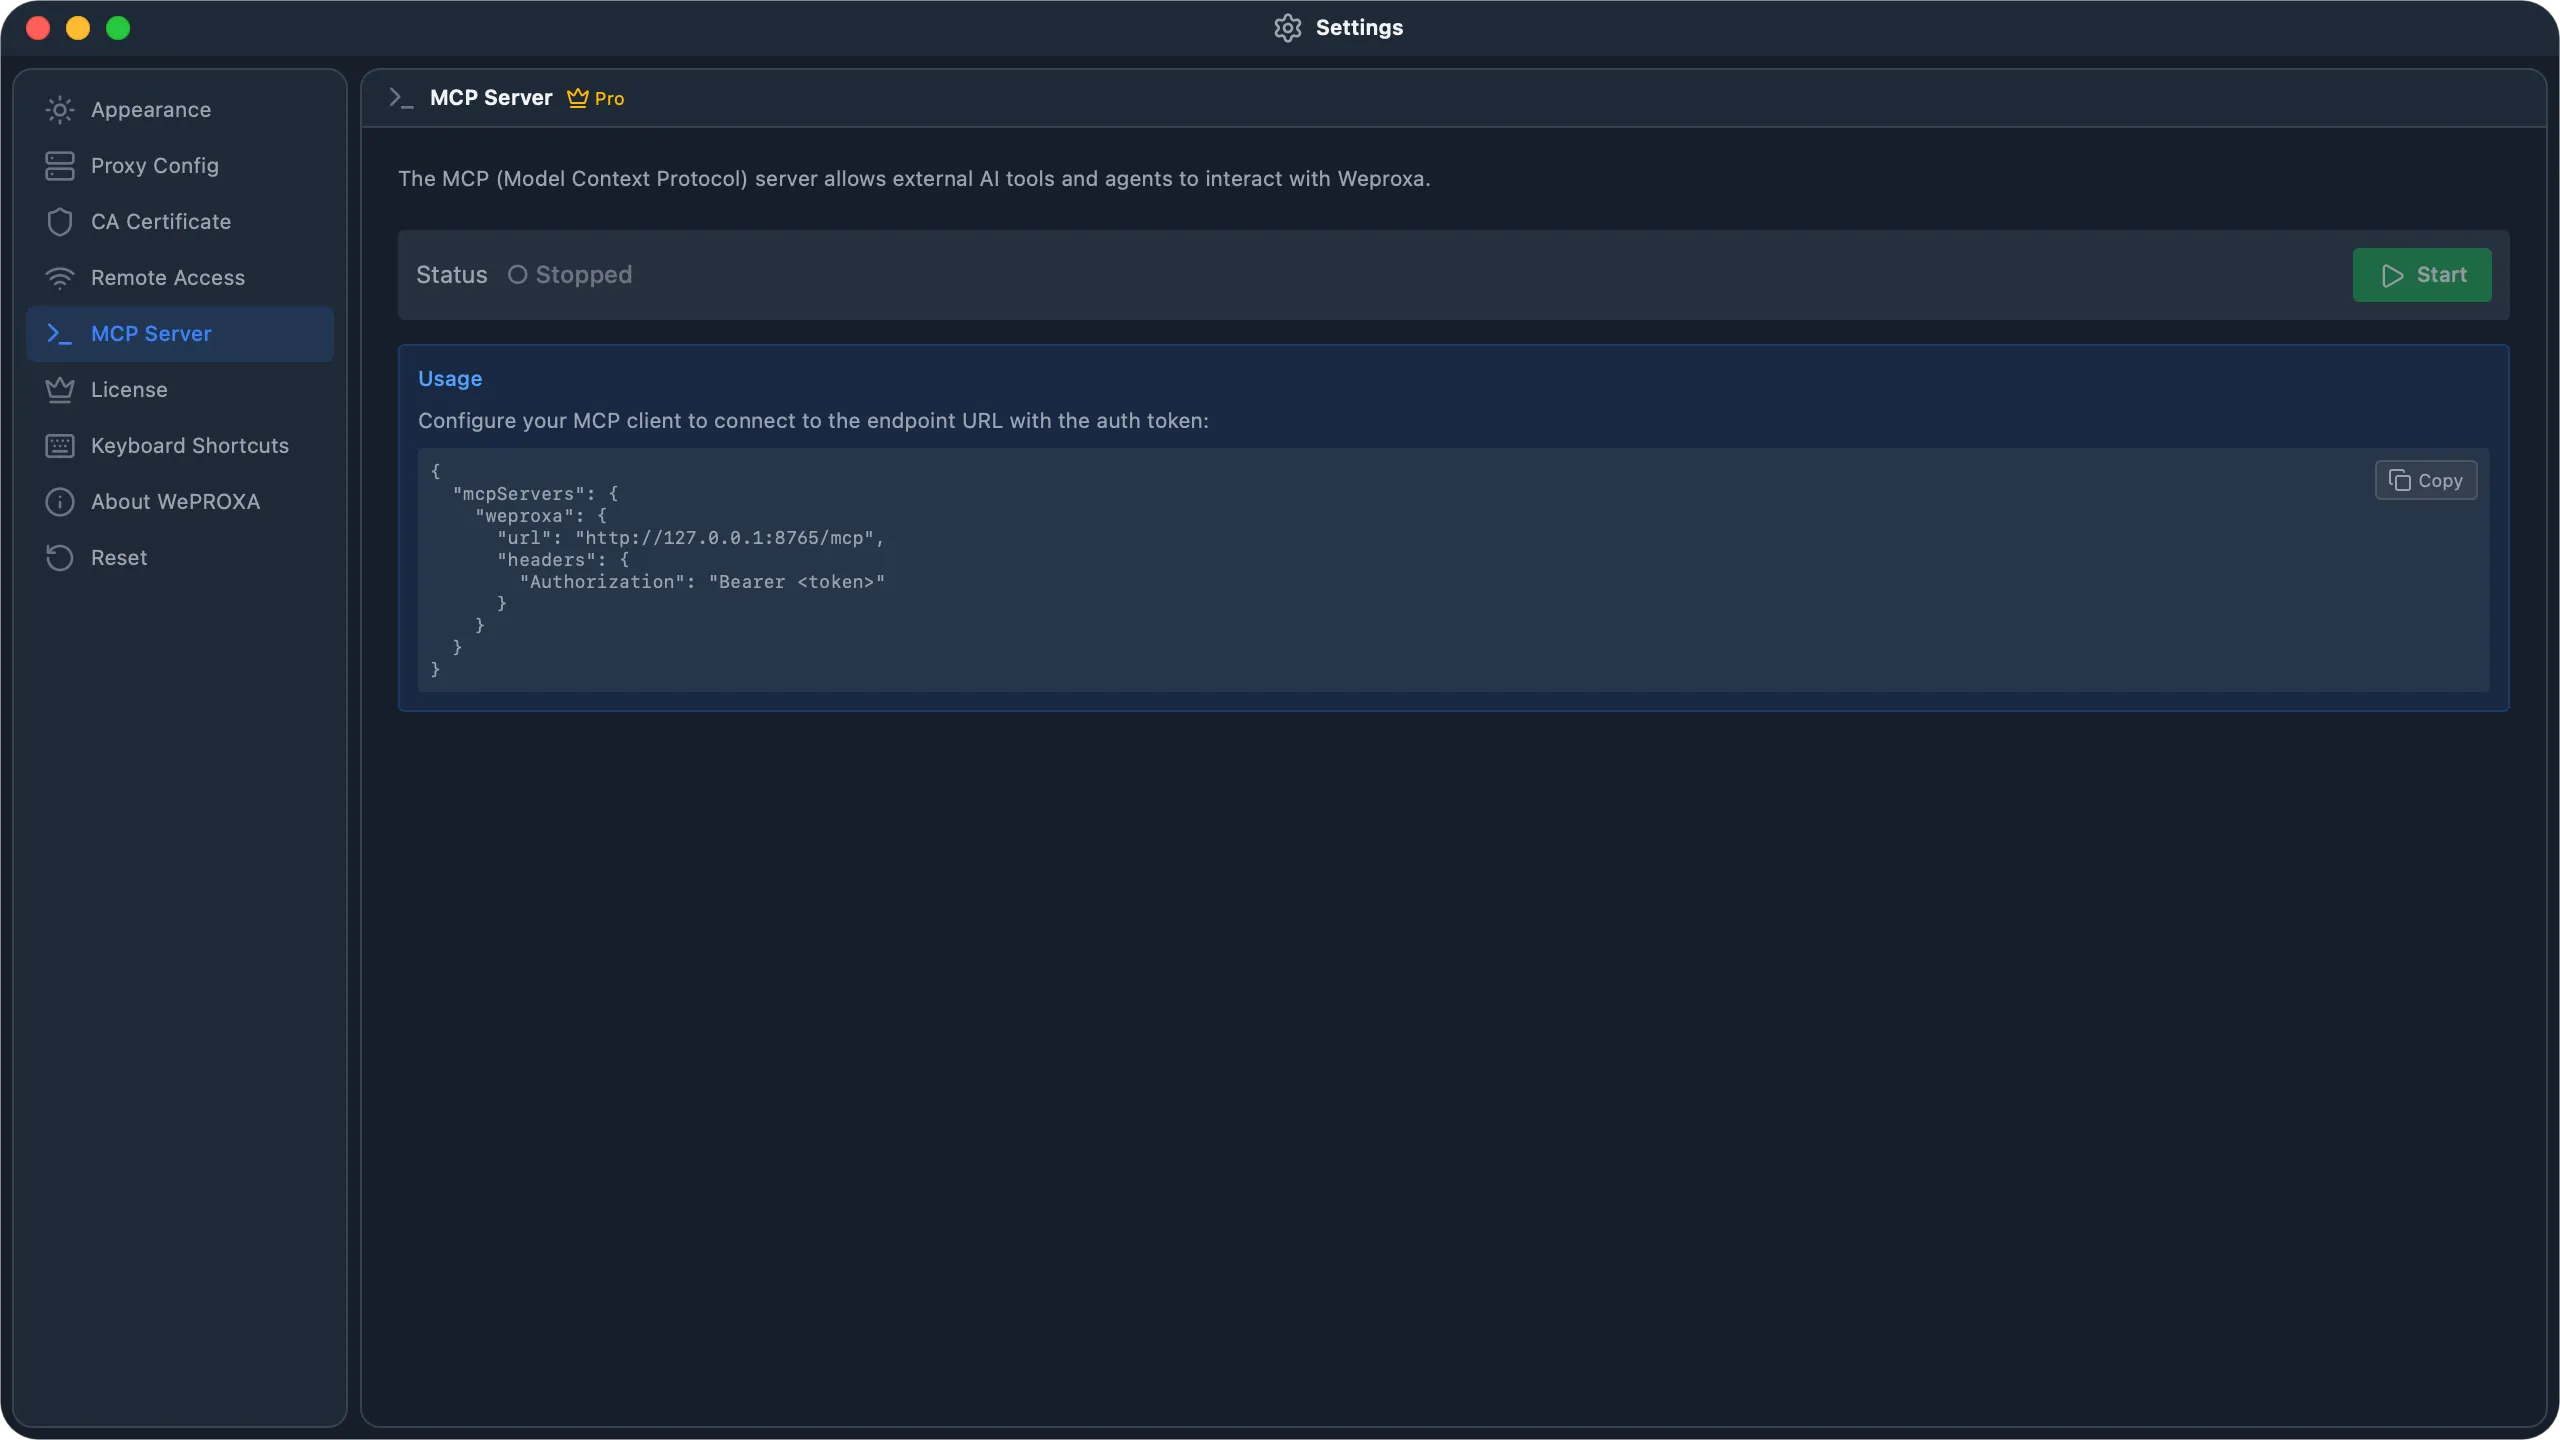
Task: Go to CA Certificate settings
Action: (180, 222)
